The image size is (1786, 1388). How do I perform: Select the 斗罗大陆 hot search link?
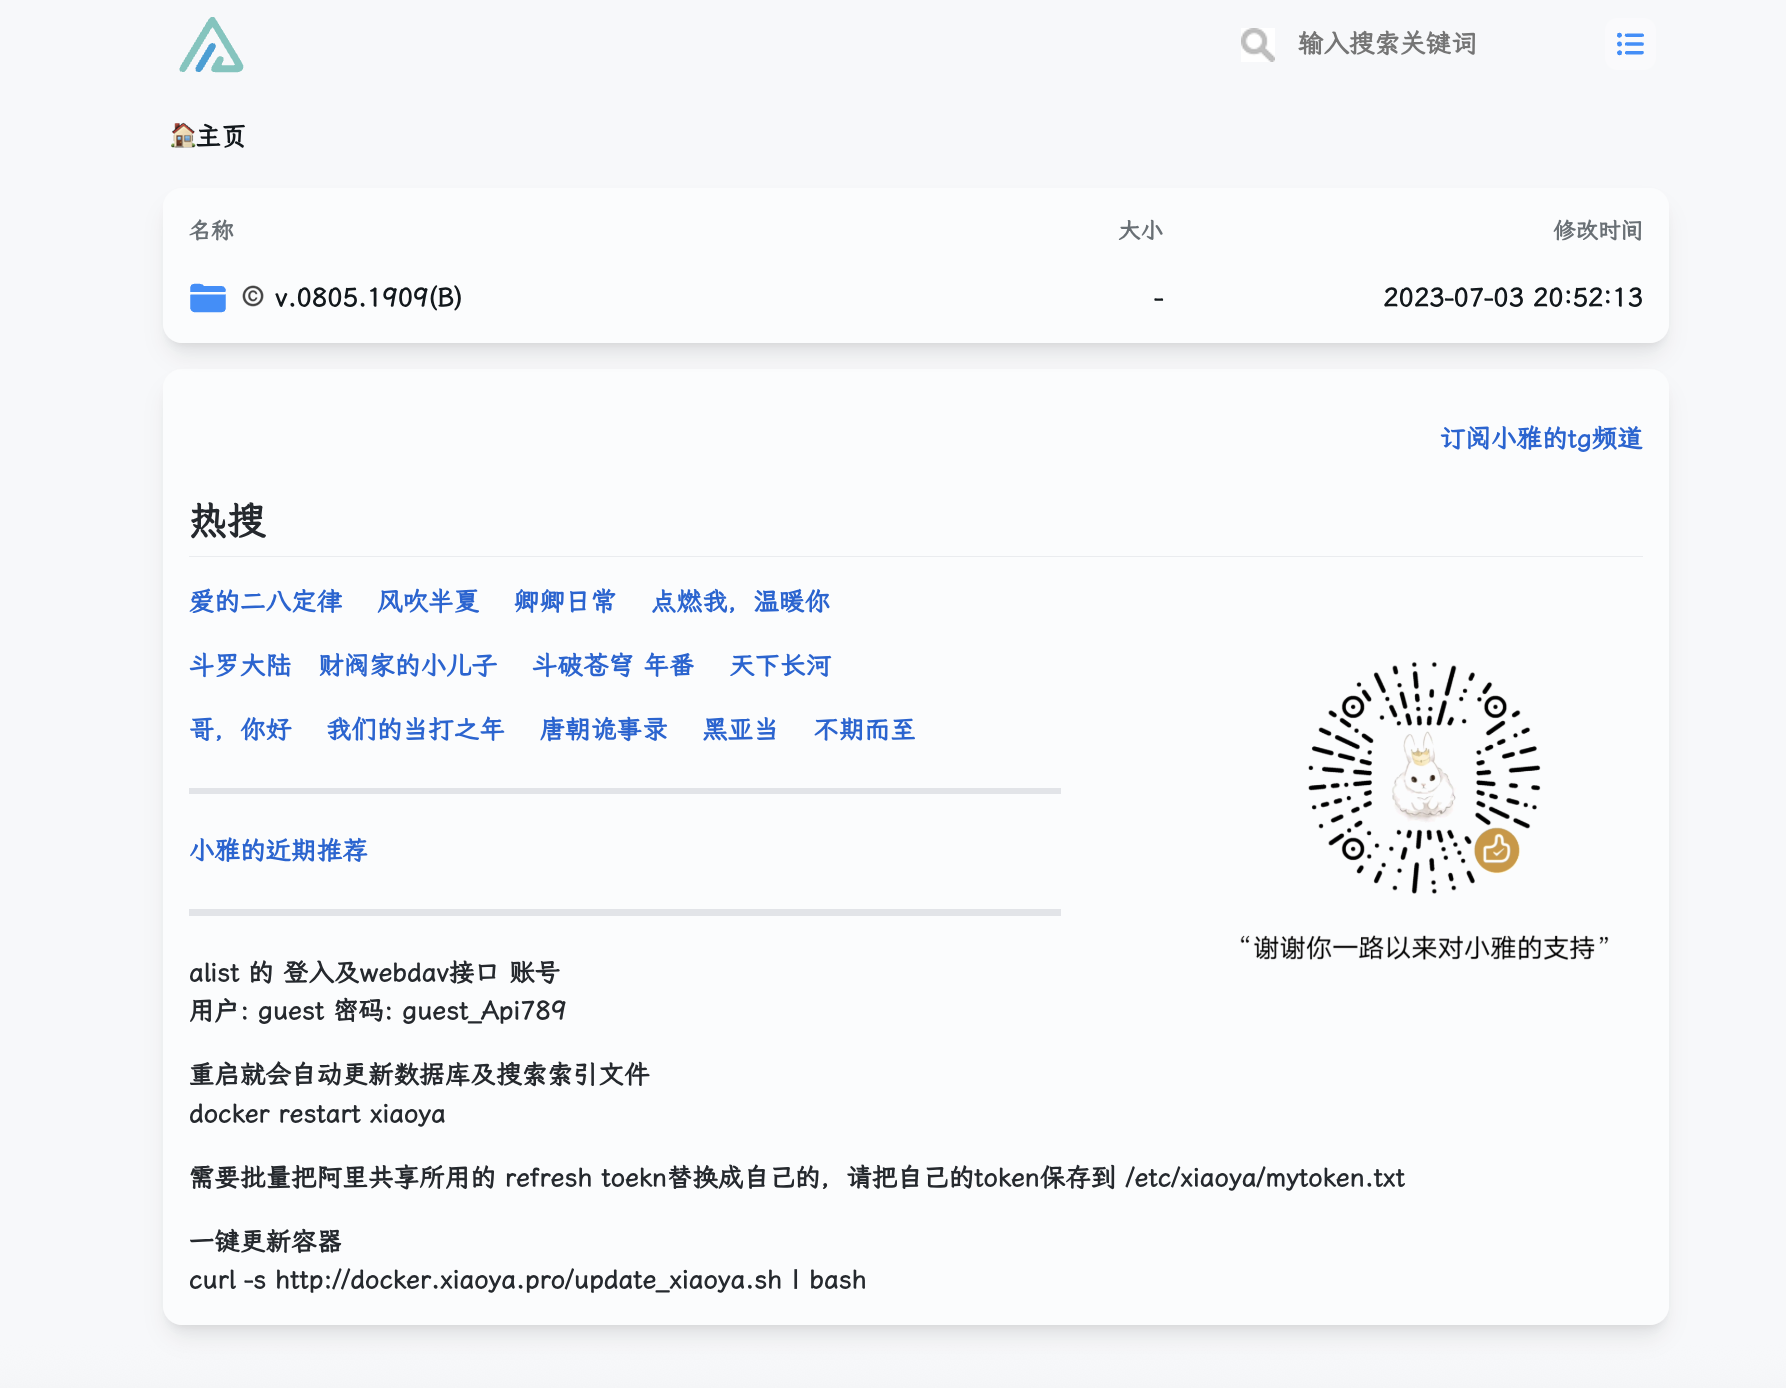coord(240,666)
